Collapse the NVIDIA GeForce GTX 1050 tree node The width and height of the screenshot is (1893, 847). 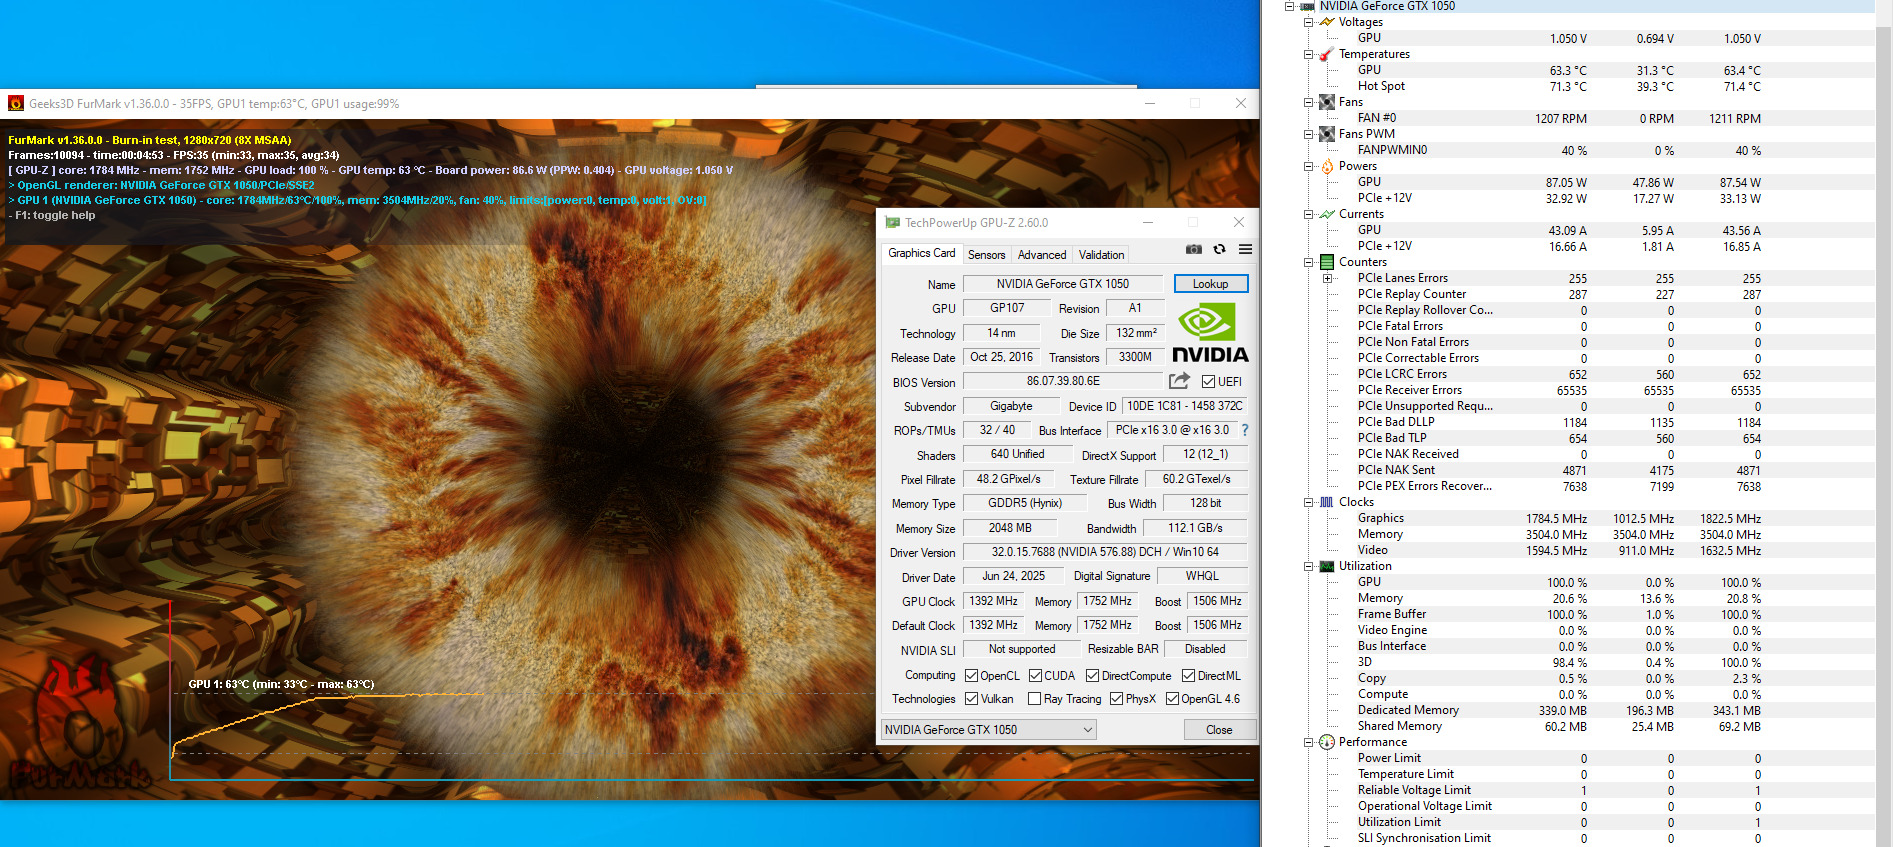pos(1290,6)
